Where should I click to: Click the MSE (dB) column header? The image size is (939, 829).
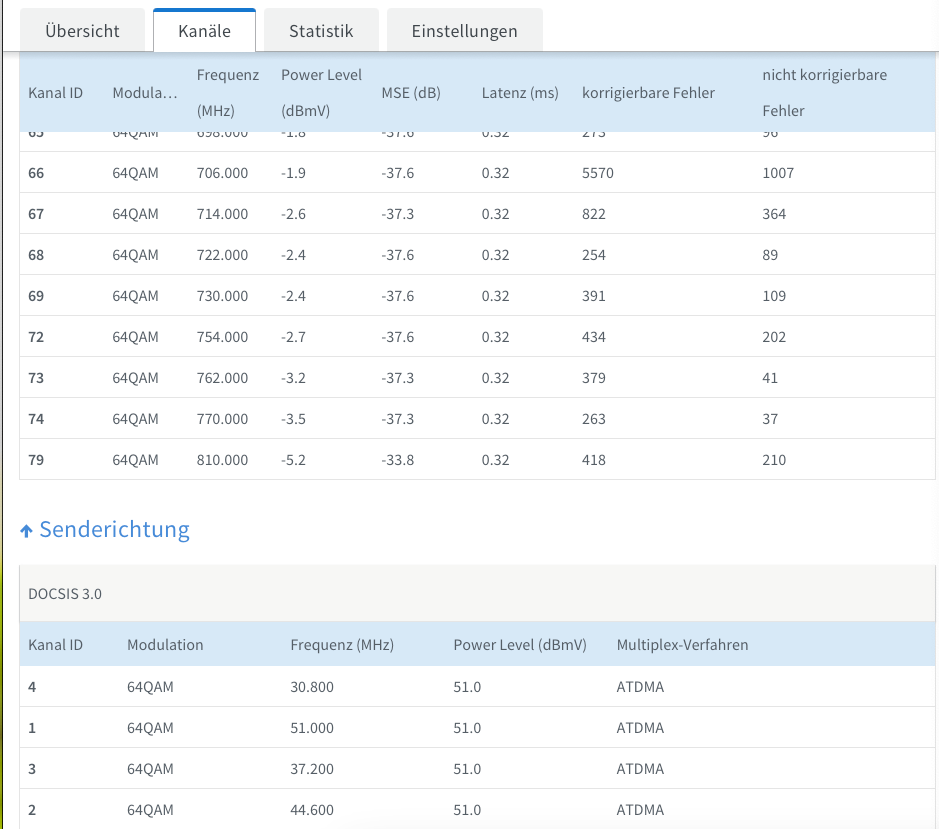click(411, 93)
